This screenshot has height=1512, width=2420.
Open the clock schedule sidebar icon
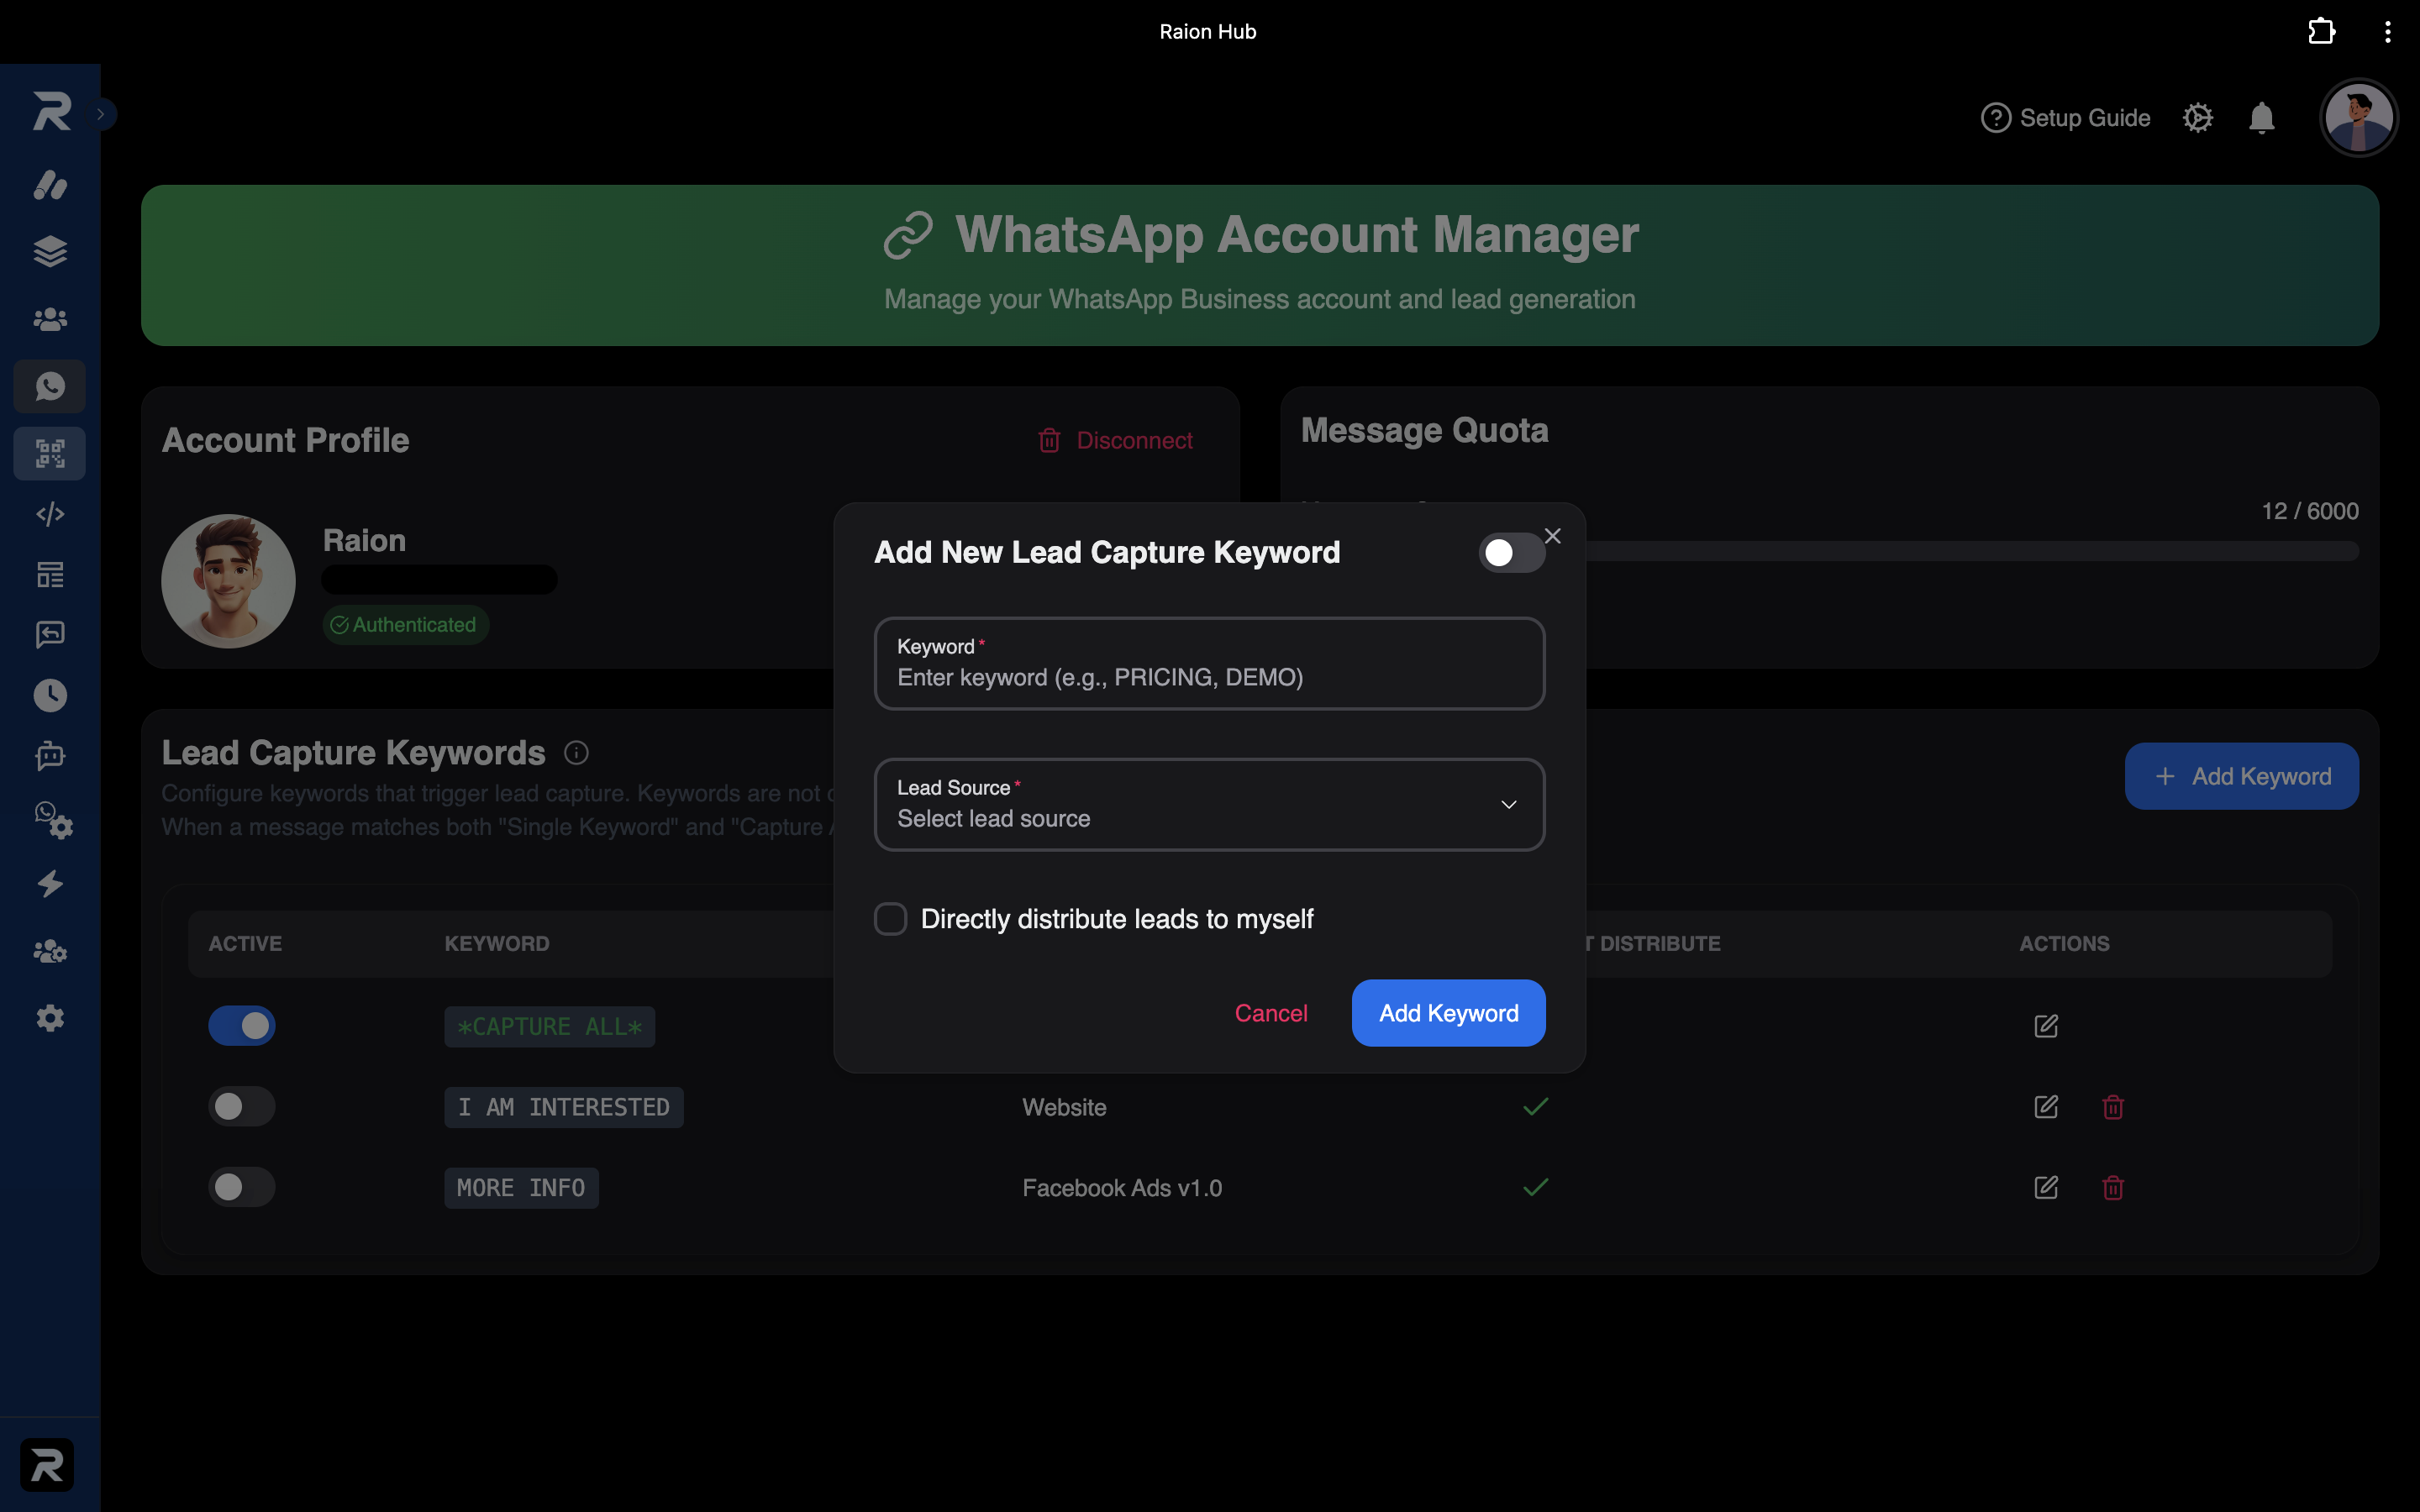pyautogui.click(x=50, y=695)
